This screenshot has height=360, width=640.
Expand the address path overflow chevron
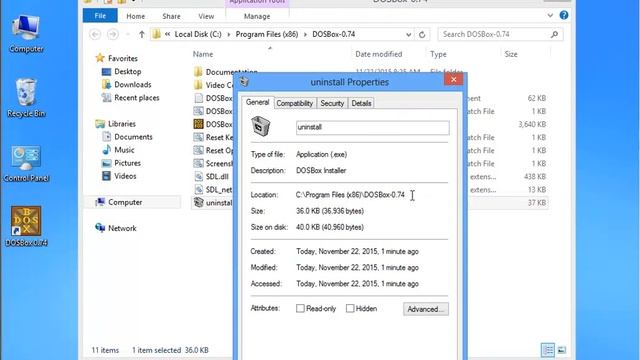point(167,34)
